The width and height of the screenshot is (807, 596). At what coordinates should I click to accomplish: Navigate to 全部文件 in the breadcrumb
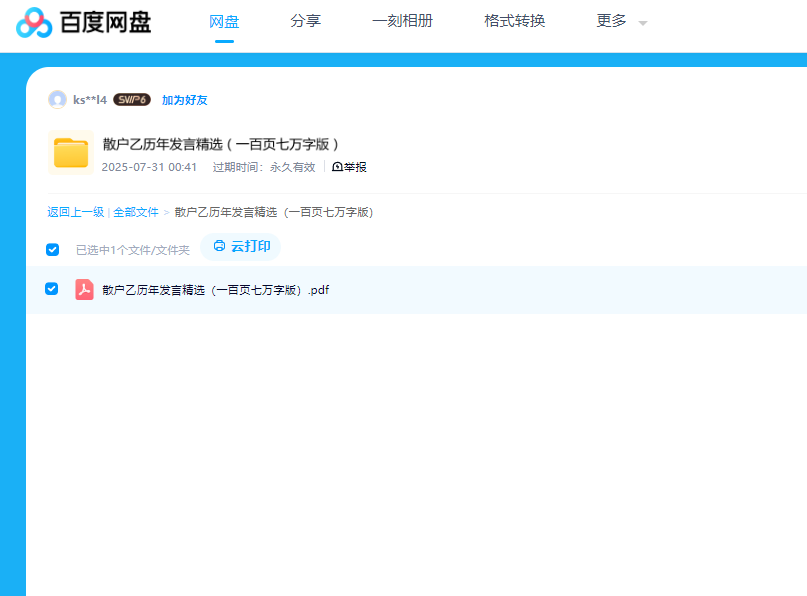(136, 212)
